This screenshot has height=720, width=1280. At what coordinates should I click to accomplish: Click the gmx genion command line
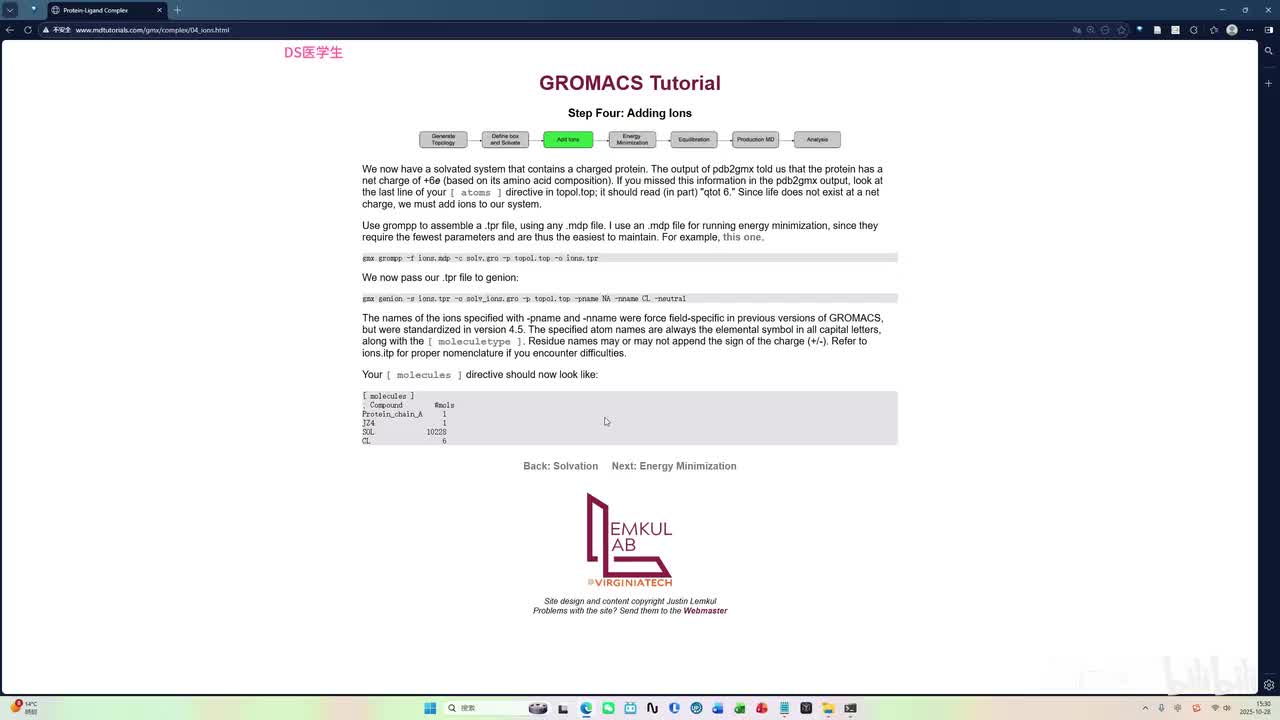coord(630,298)
